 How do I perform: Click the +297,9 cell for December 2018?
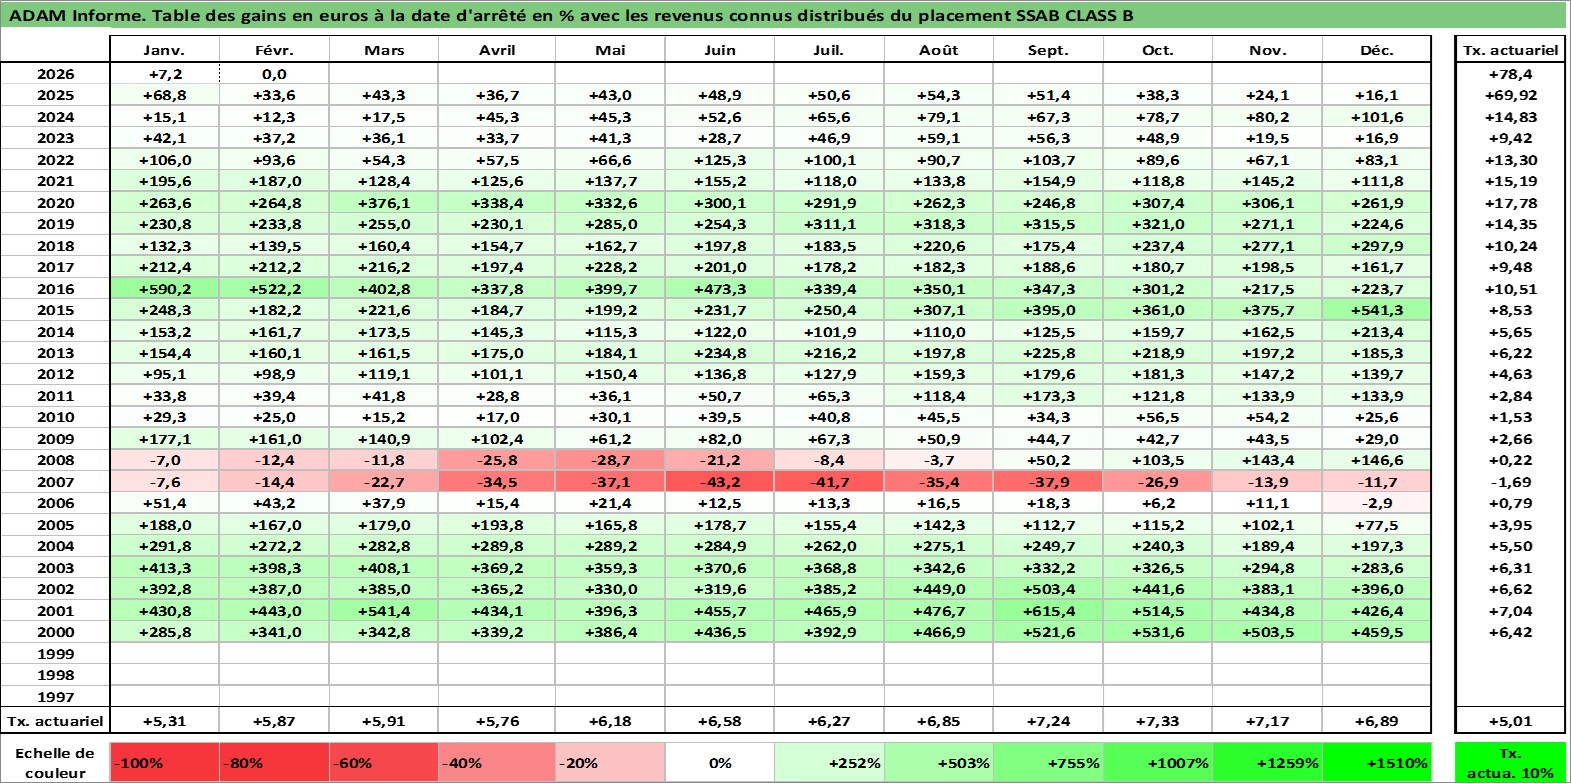click(1377, 246)
